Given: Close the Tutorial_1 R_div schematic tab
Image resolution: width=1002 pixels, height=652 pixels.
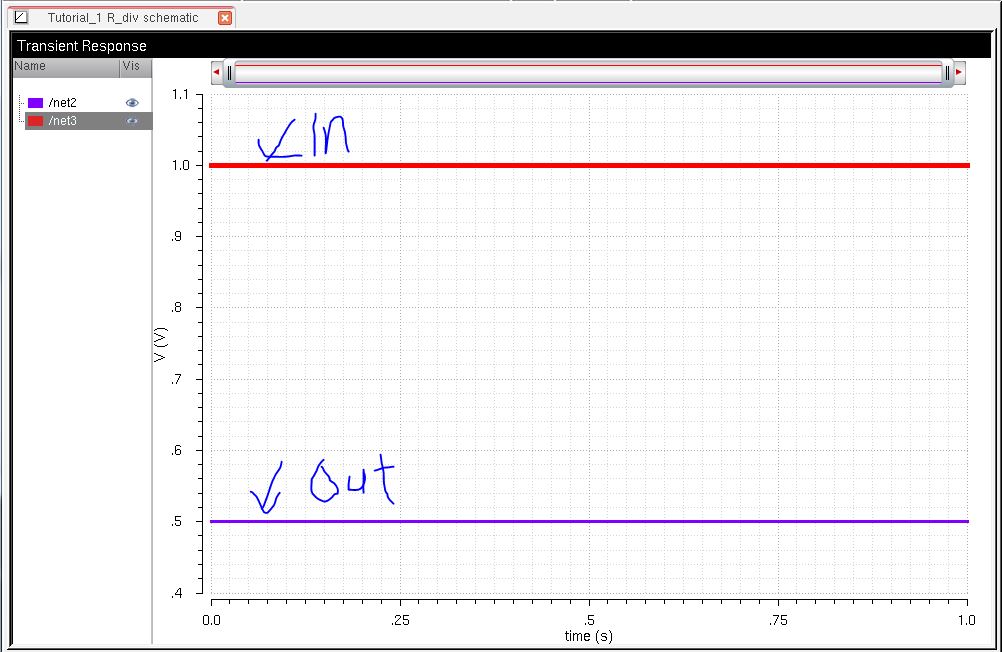Looking at the screenshot, I should (225, 18).
